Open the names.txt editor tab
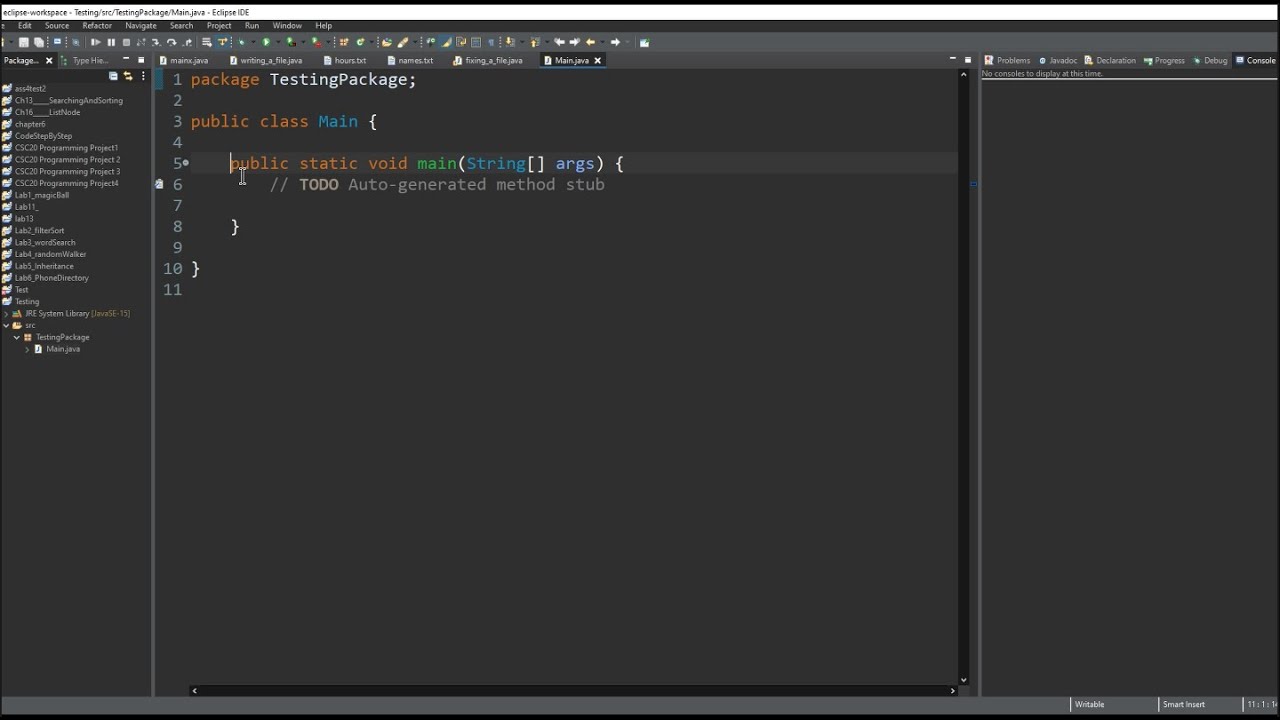1280x720 pixels. [410, 61]
